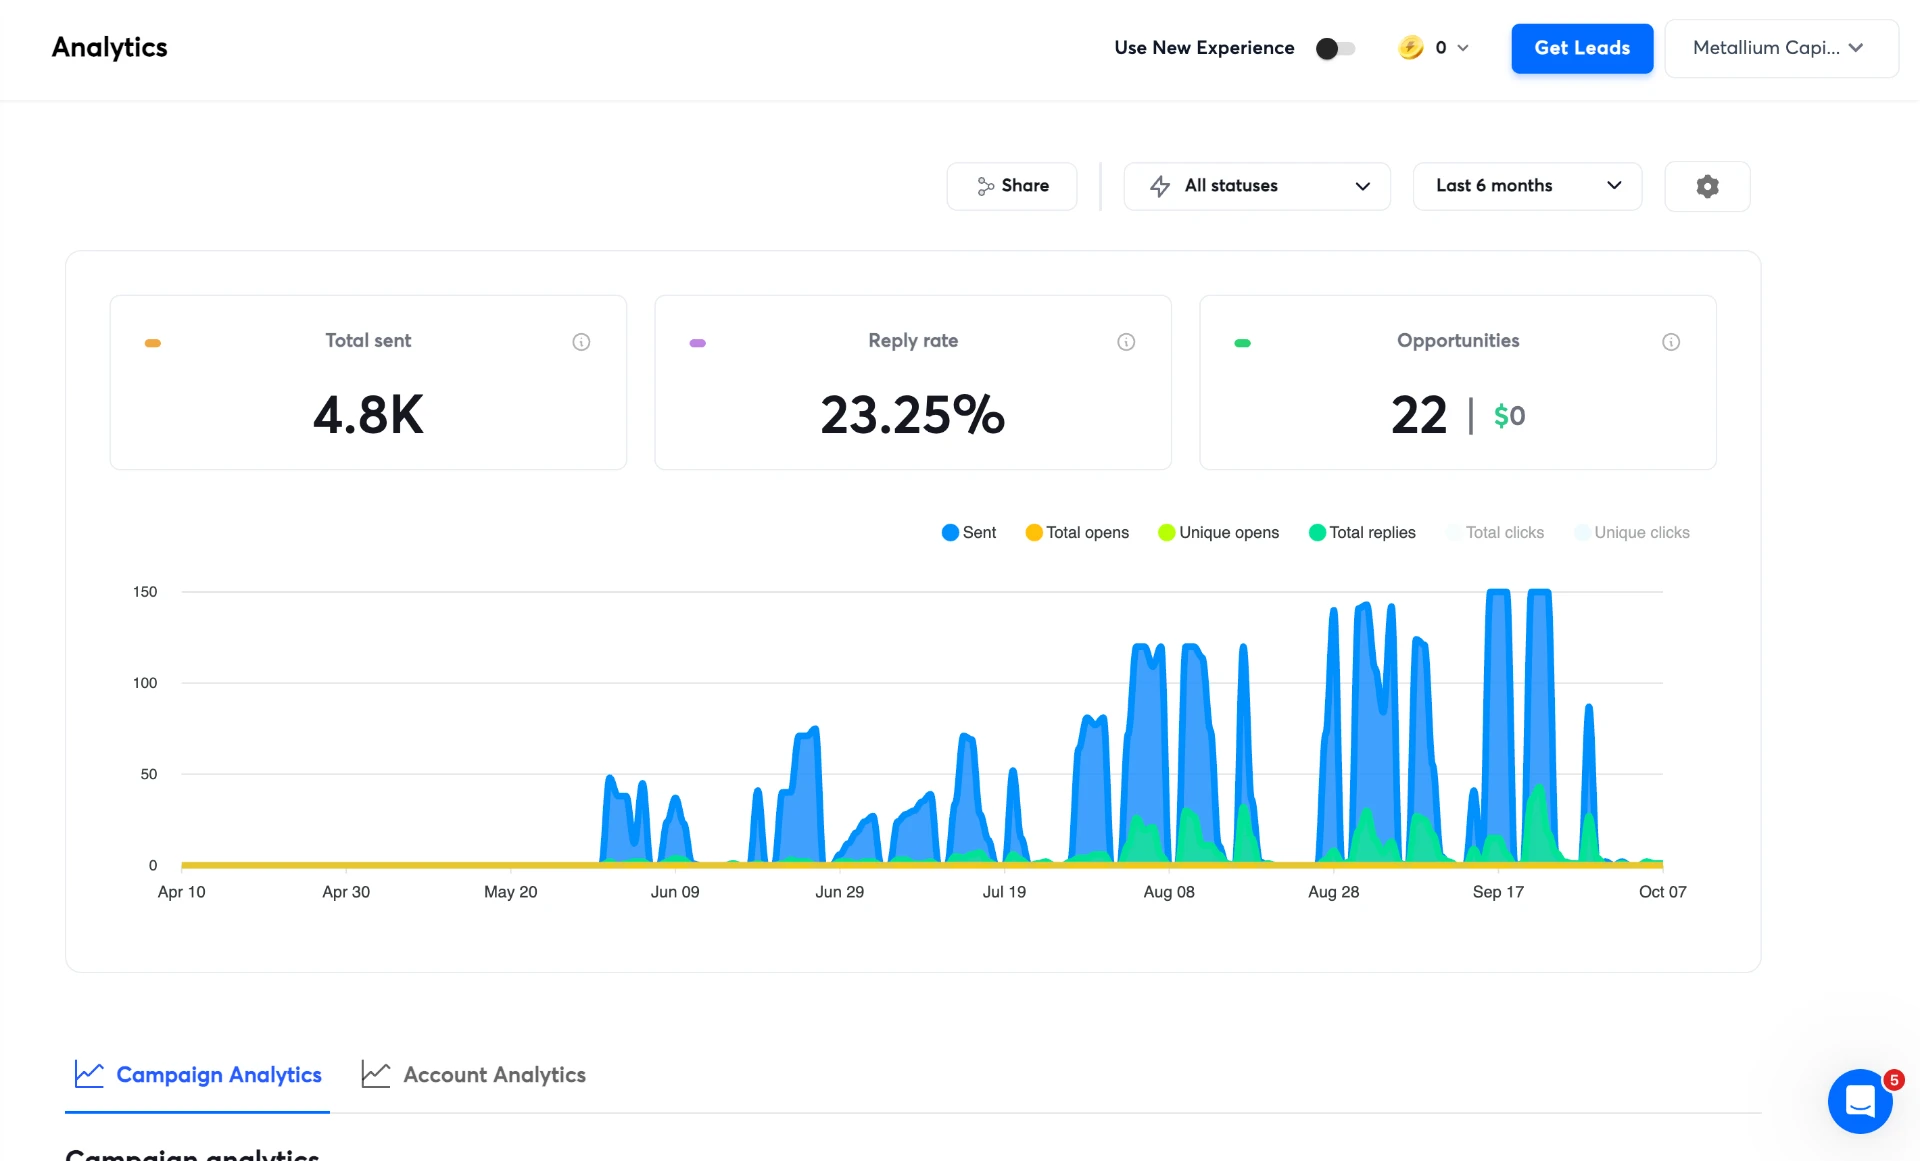Click the green Opportunities color indicator

[1243, 343]
